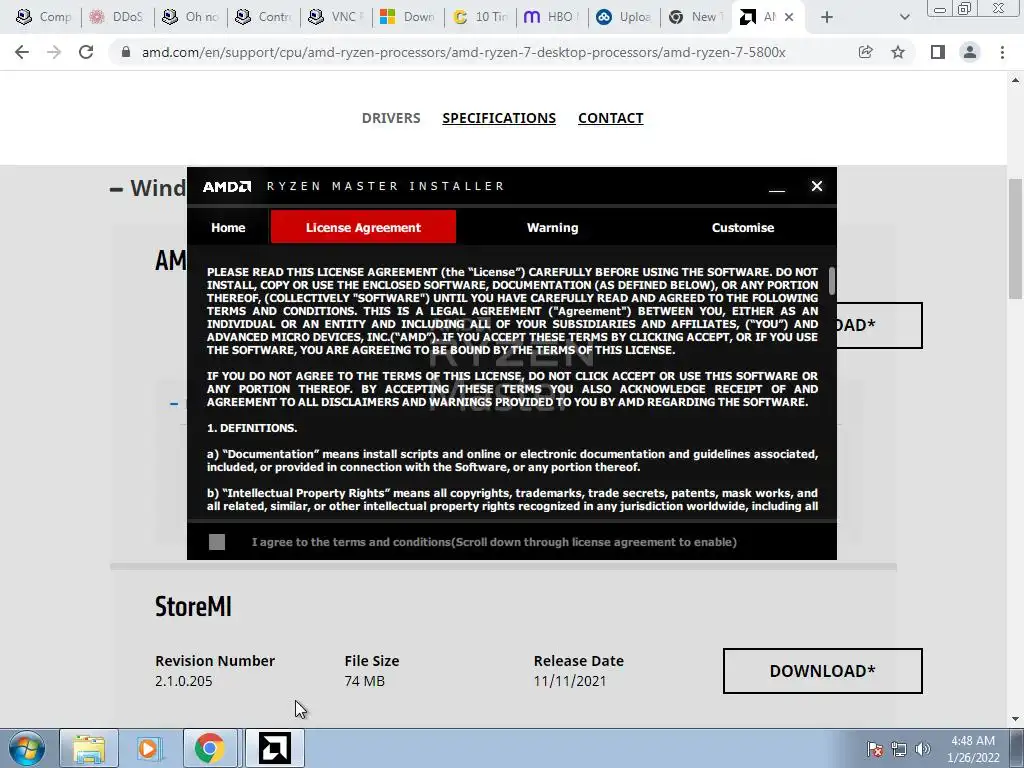Screen dimensions: 1024x768
Task: Select the License Agreement tab
Action: point(363,227)
